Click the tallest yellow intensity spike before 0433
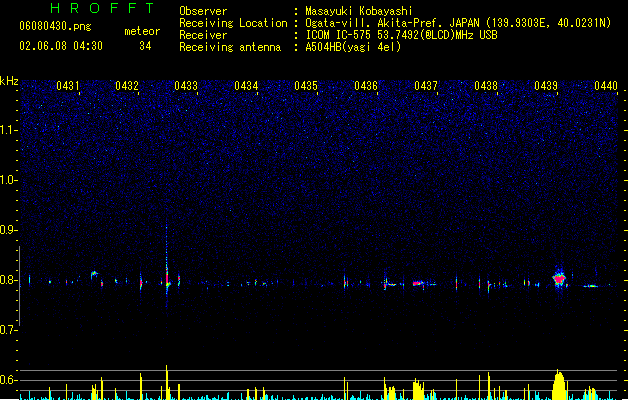 coord(167,382)
